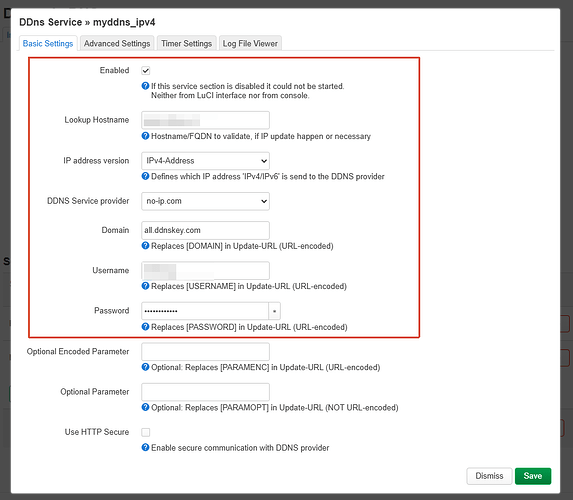Click help icon beside secure communication hint
Image resolution: width=573 pixels, height=500 pixels.
(145, 447)
